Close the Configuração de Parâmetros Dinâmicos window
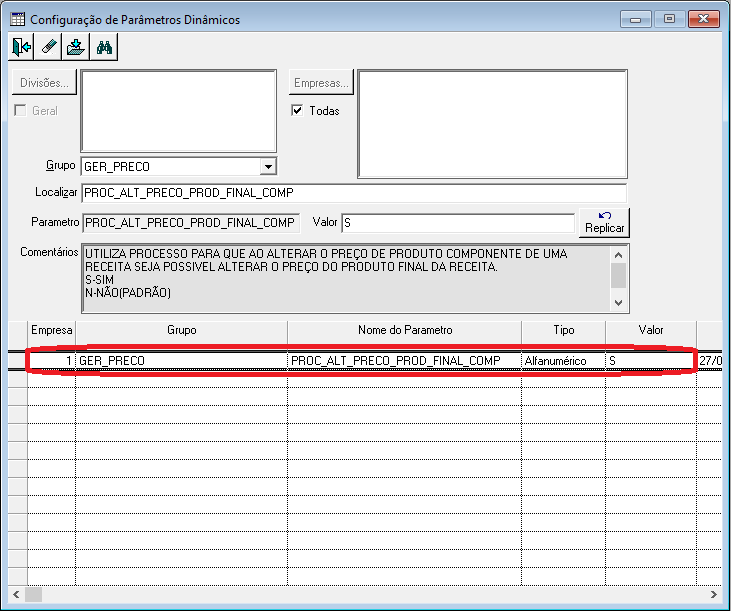 [704, 19]
